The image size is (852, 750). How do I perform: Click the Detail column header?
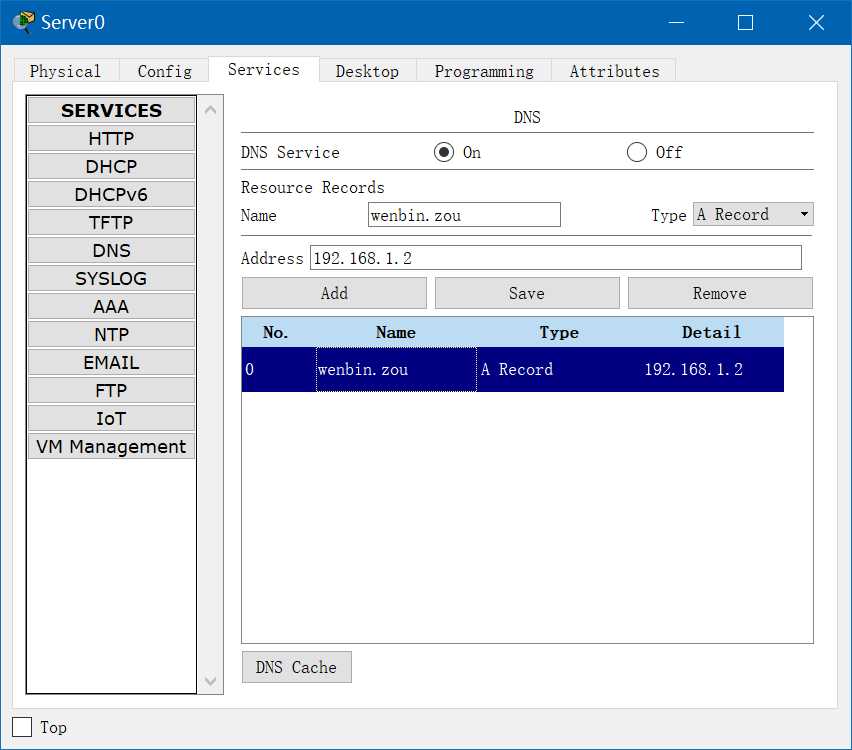[712, 332]
